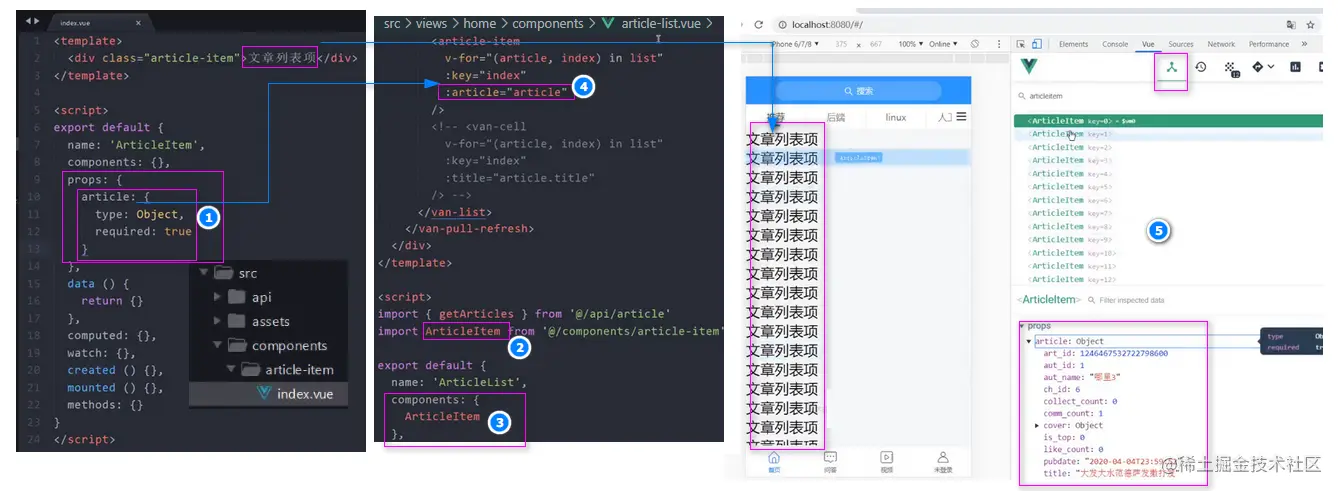Open the Vue timeline history icon

[x=1201, y=67]
